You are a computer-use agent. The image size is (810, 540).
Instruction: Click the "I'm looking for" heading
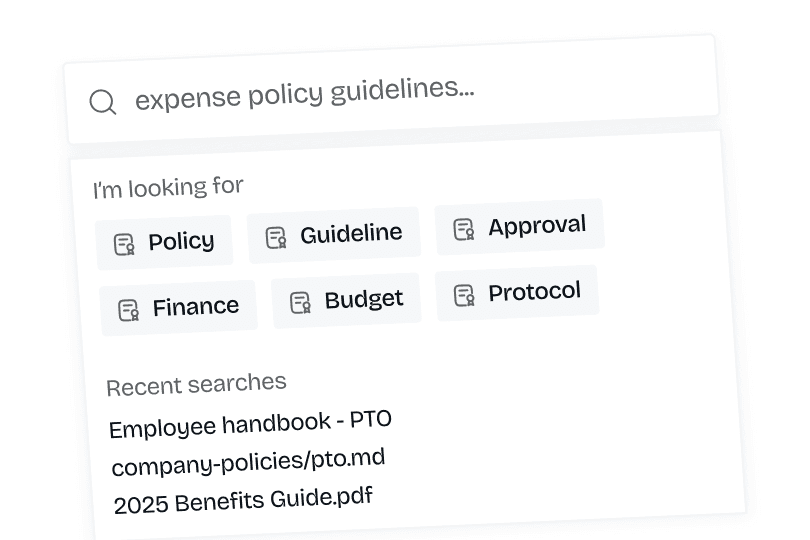pyautogui.click(x=168, y=186)
